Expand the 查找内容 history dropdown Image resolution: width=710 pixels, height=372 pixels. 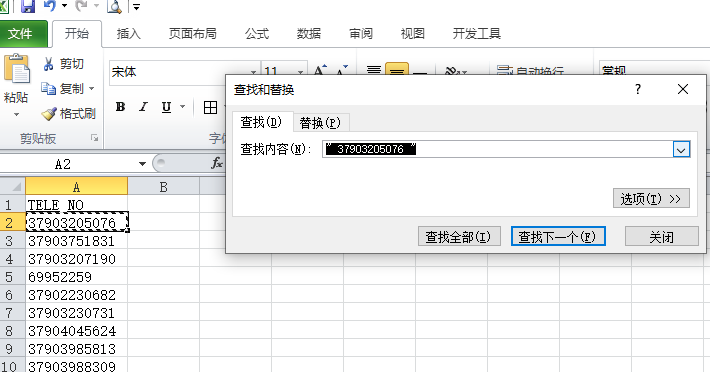coord(681,149)
